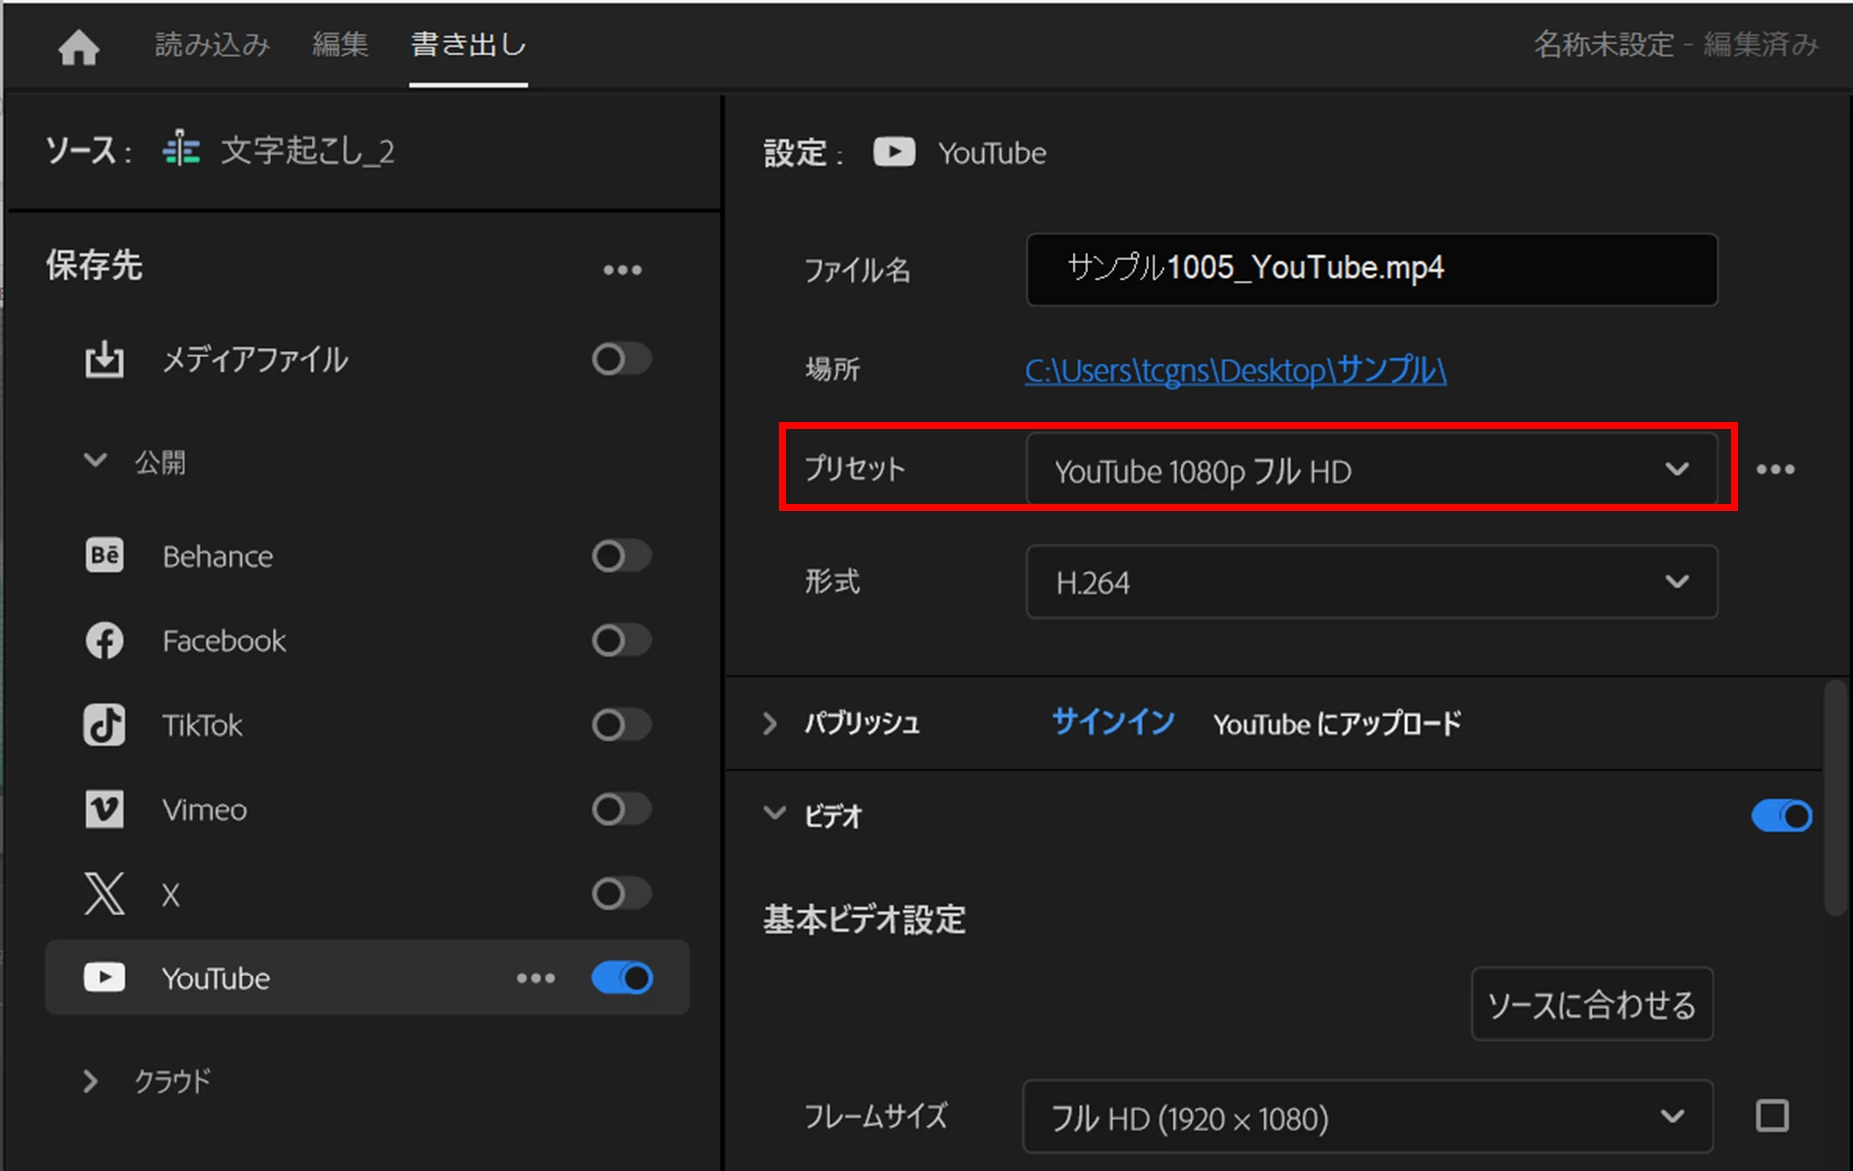Open 保存先 more options menu
The image size is (1853, 1171).
click(622, 270)
